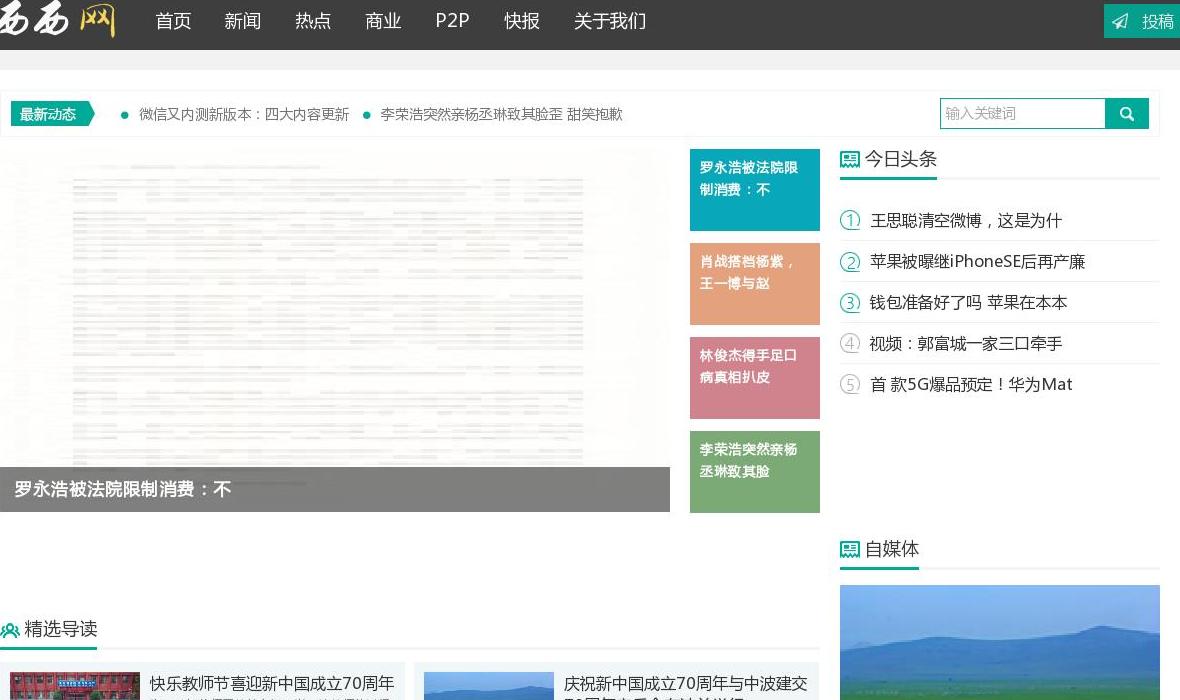Click the 自媒体 section icon
This screenshot has width=1180, height=700.
click(850, 549)
